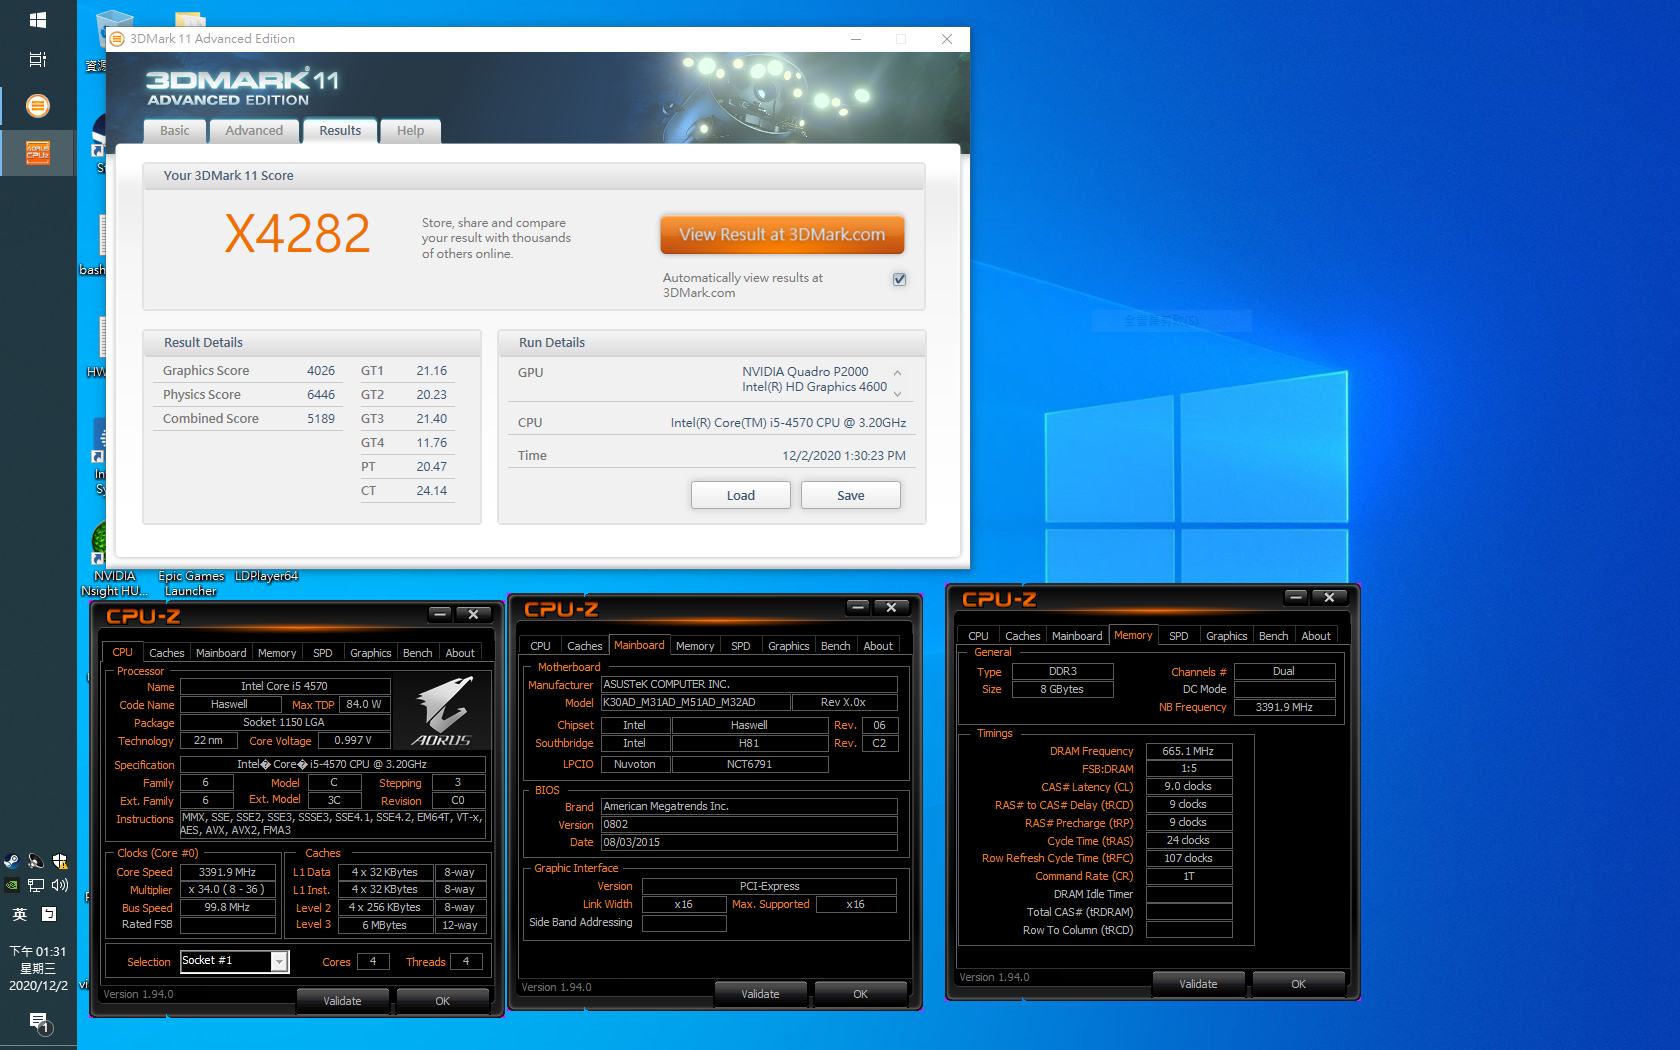Screen dimensions: 1680x1050
Task: Open Graphics tab in the middle CPU-Z window
Action: pyautogui.click(x=788, y=646)
